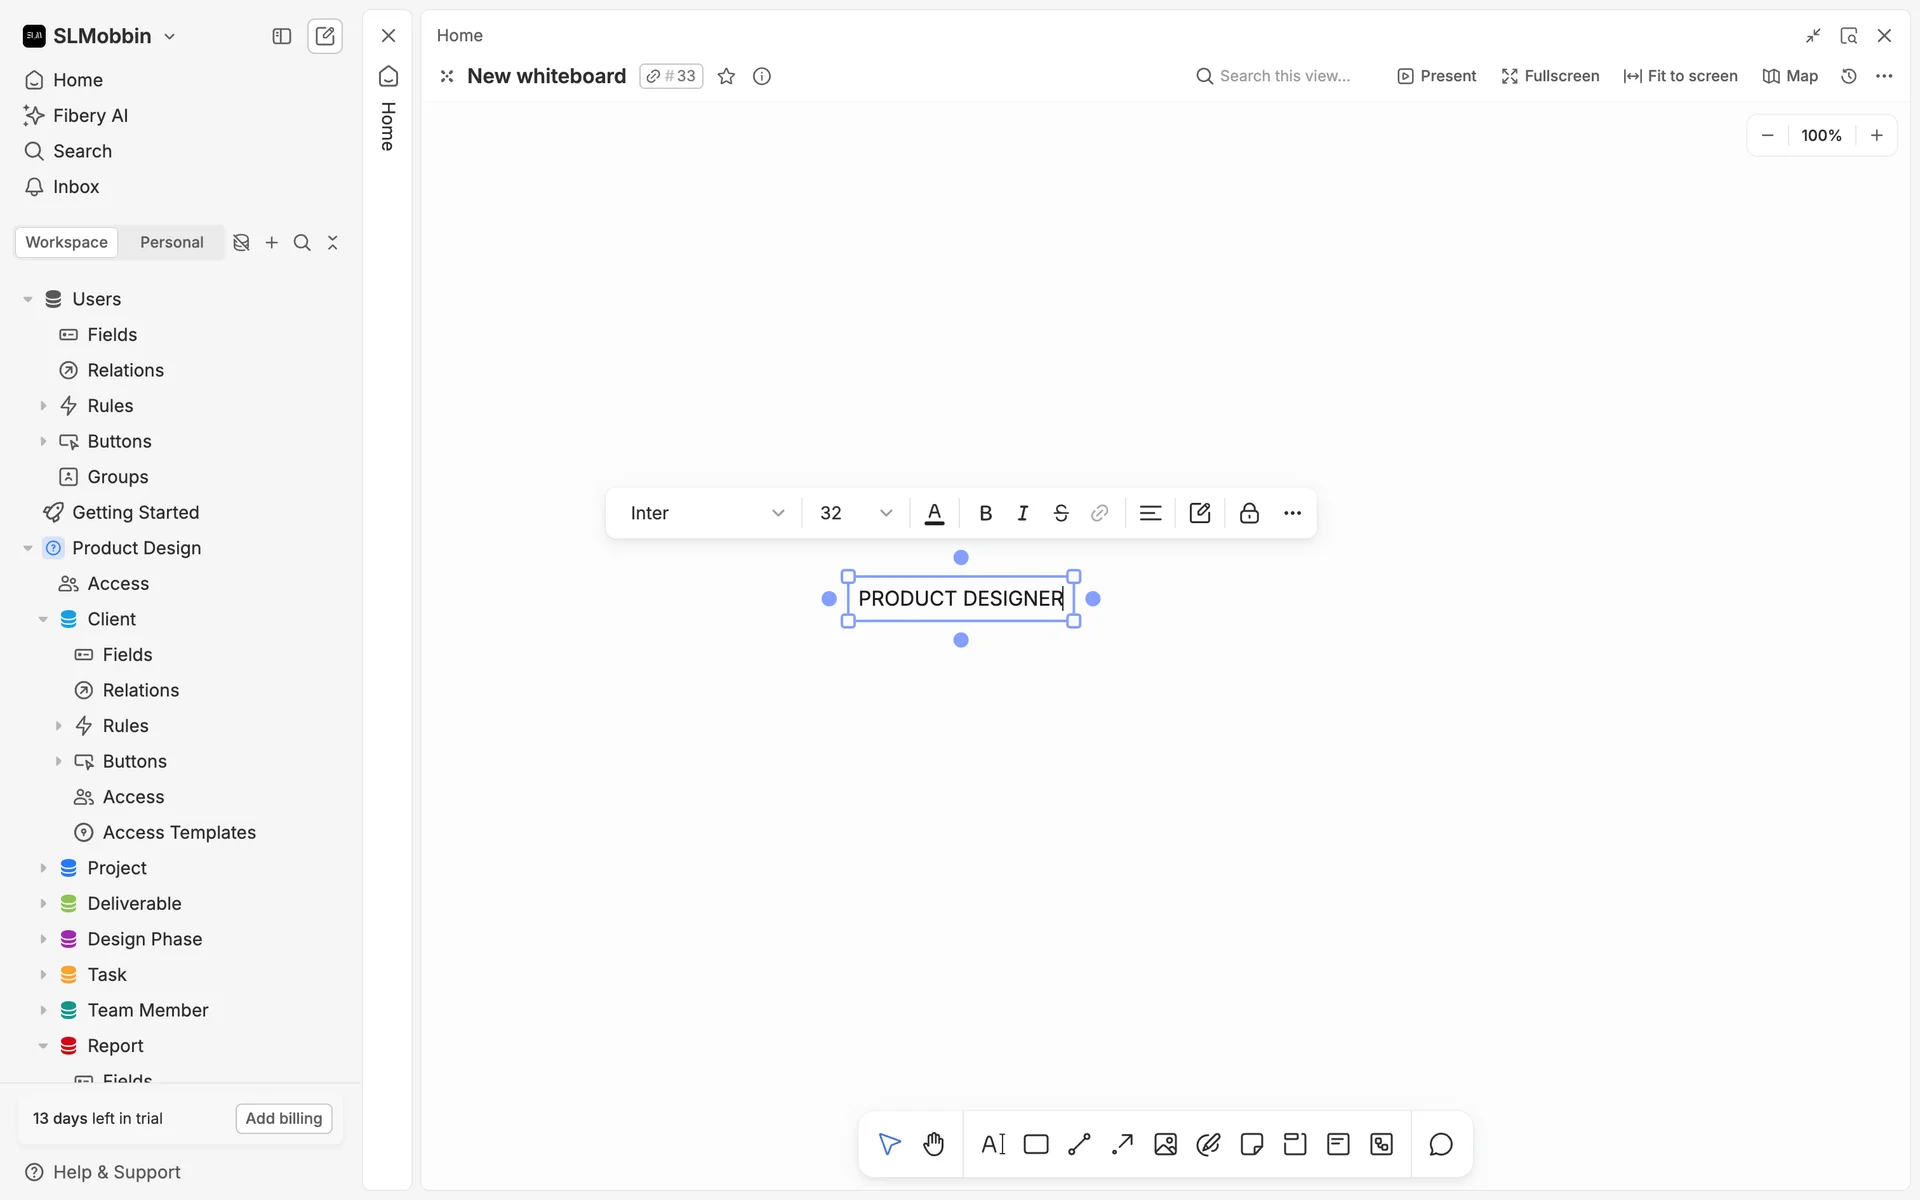Select the insert image tool

1165,1144
